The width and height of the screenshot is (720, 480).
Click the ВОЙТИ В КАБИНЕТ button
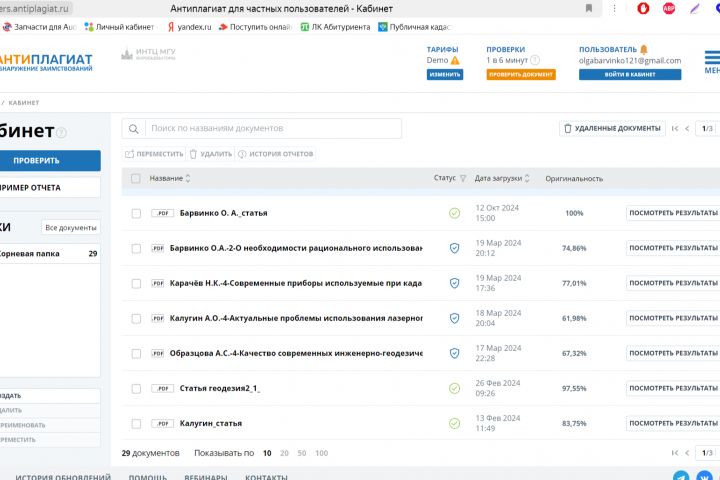point(630,74)
